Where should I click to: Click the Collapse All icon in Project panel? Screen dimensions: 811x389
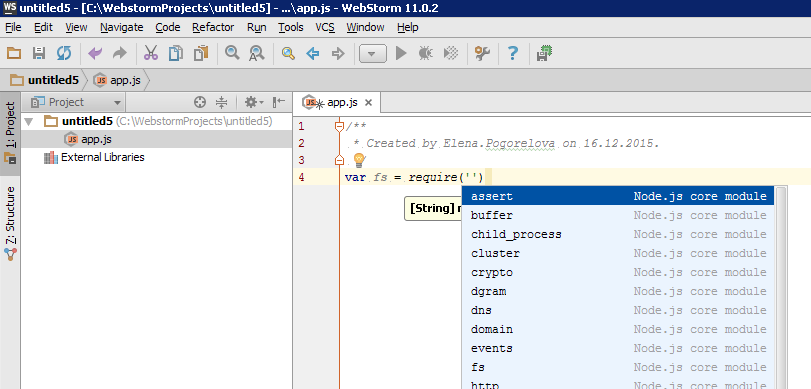[221, 102]
